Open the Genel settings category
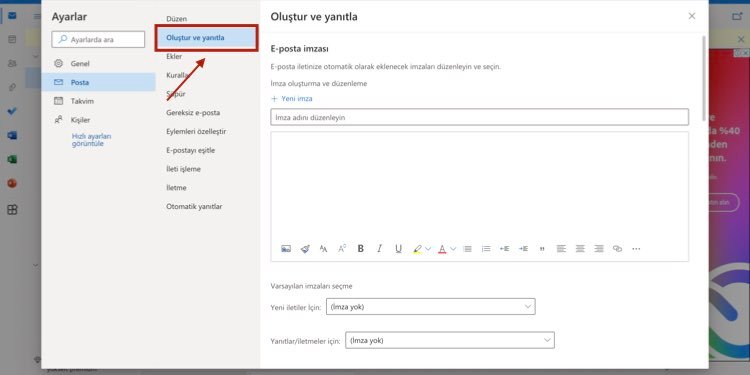The width and height of the screenshot is (750, 375). click(x=98, y=64)
